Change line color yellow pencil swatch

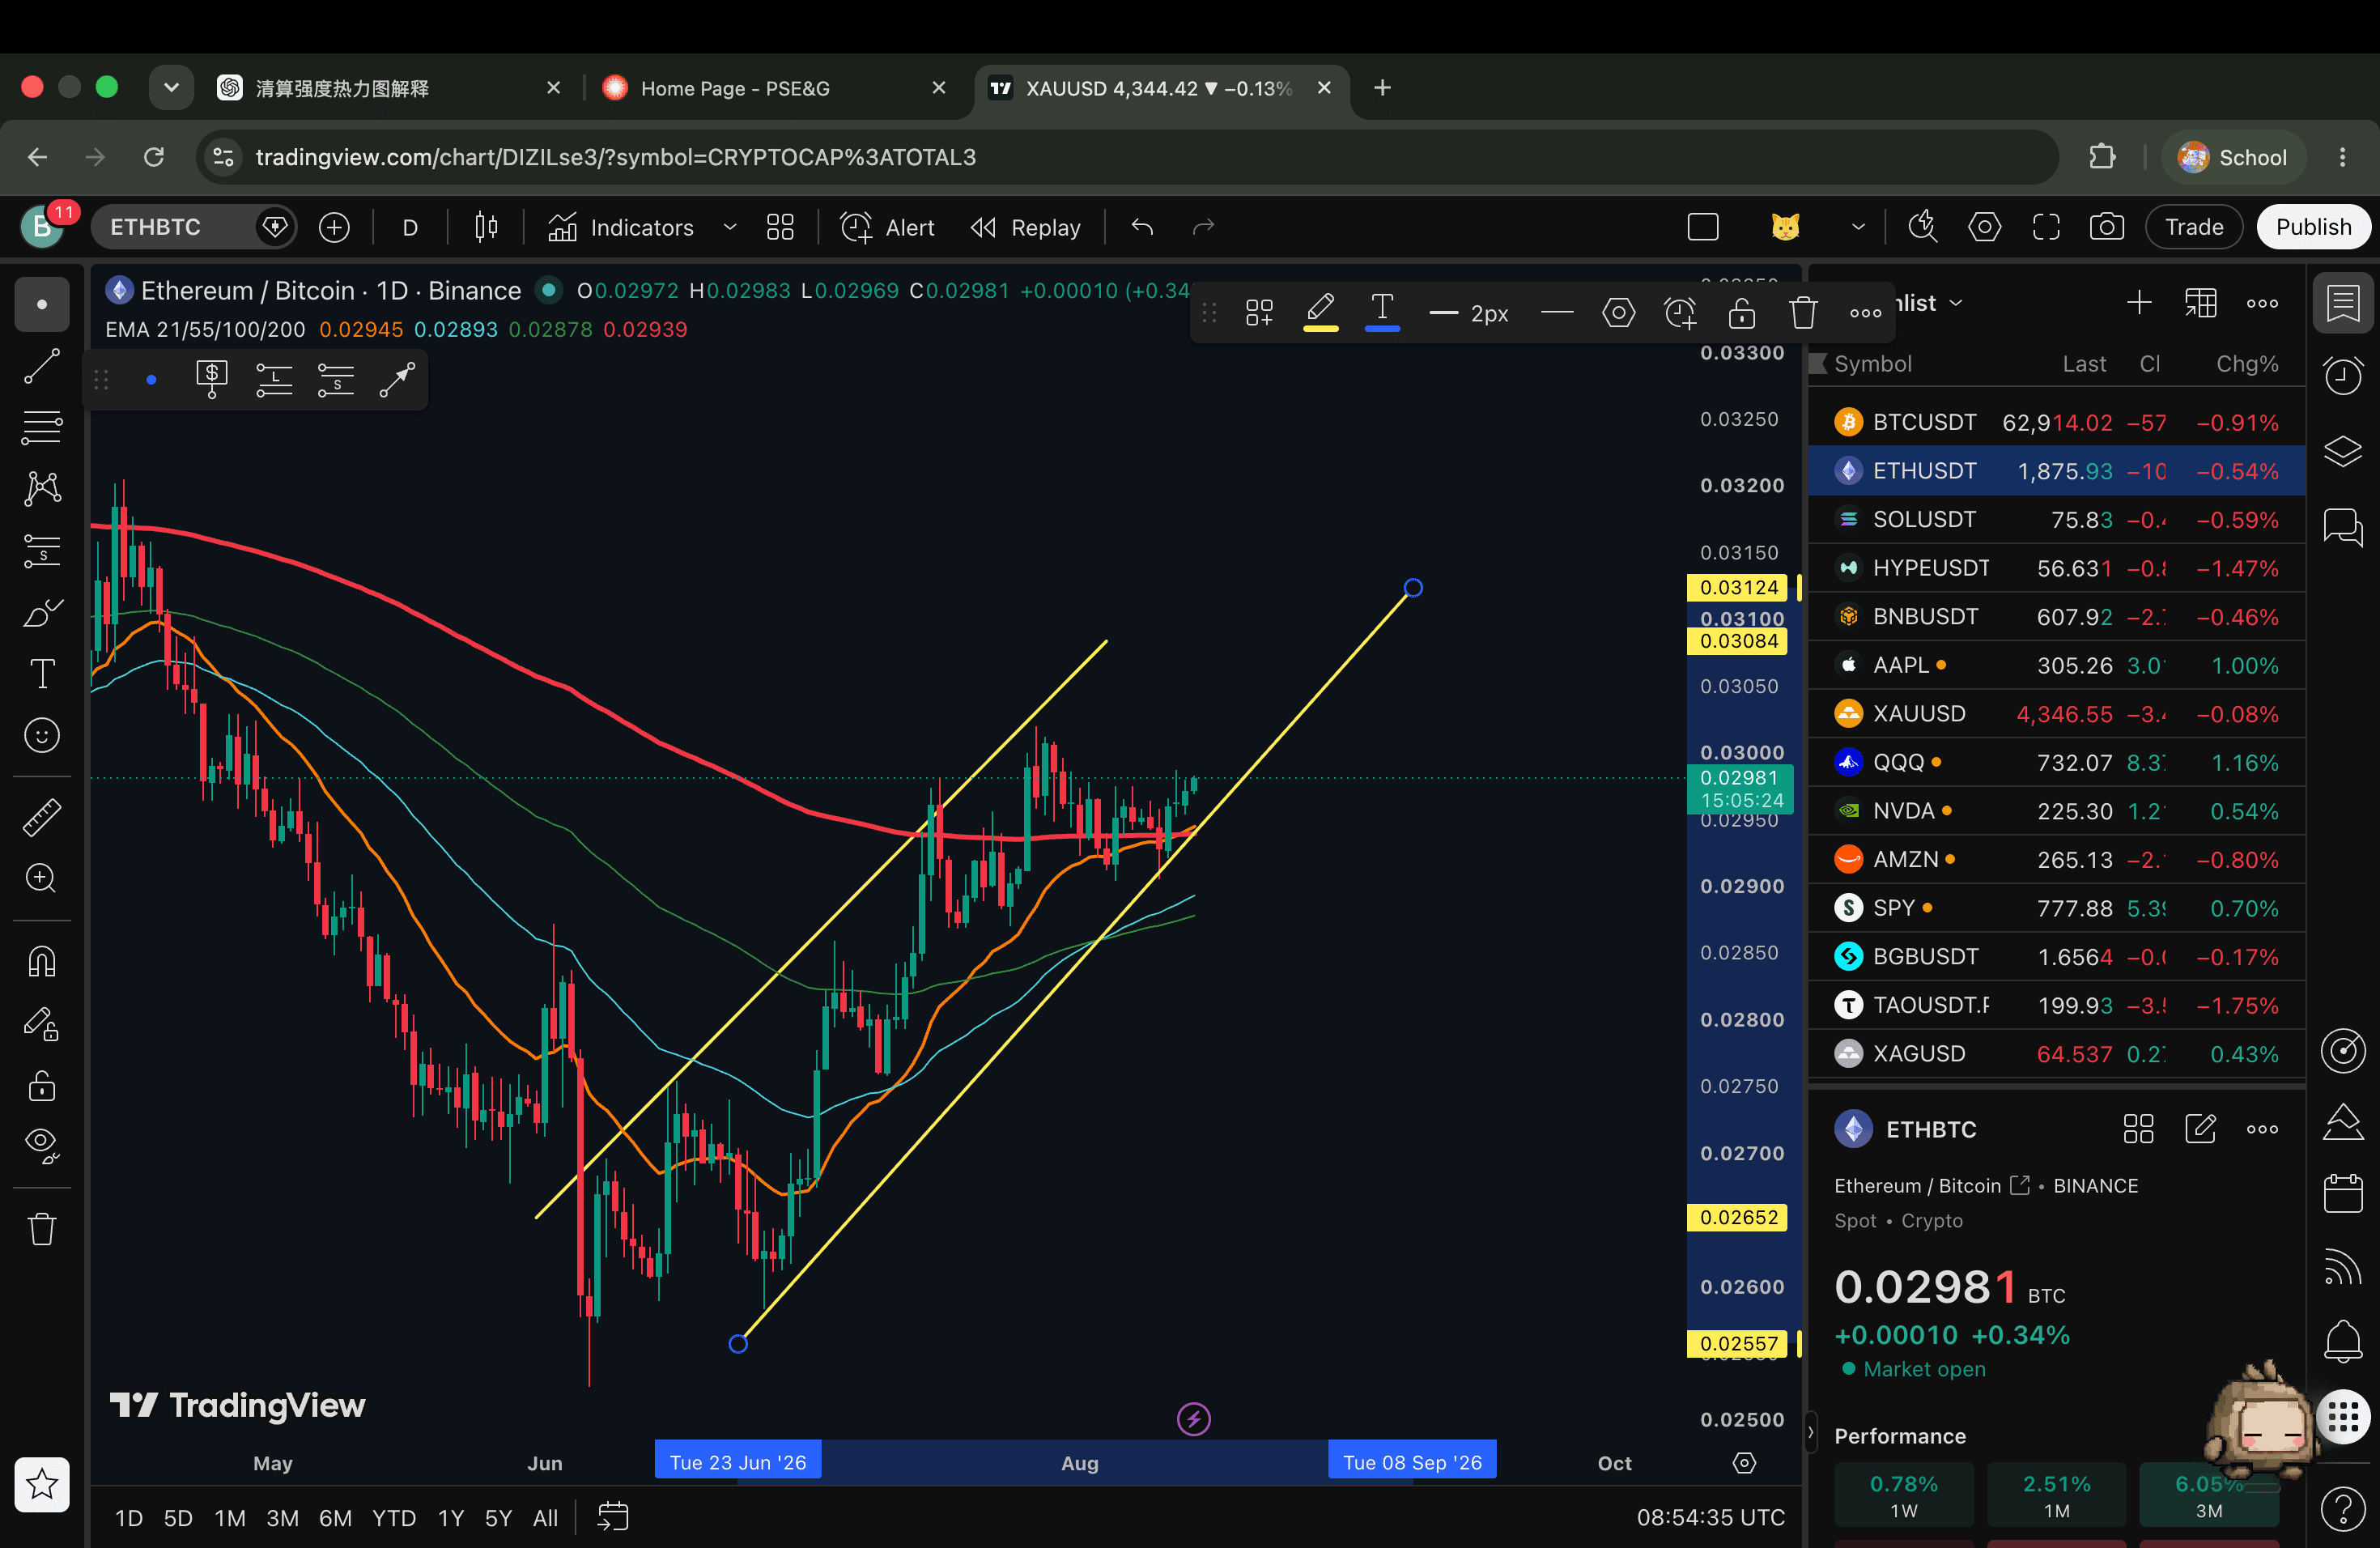tap(1320, 312)
